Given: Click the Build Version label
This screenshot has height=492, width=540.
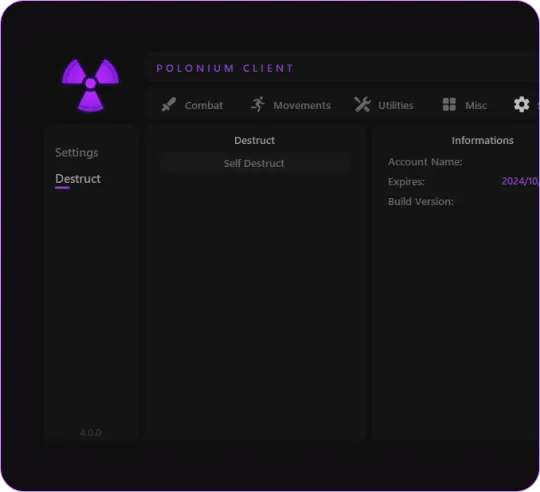Looking at the screenshot, I should pos(421,201).
